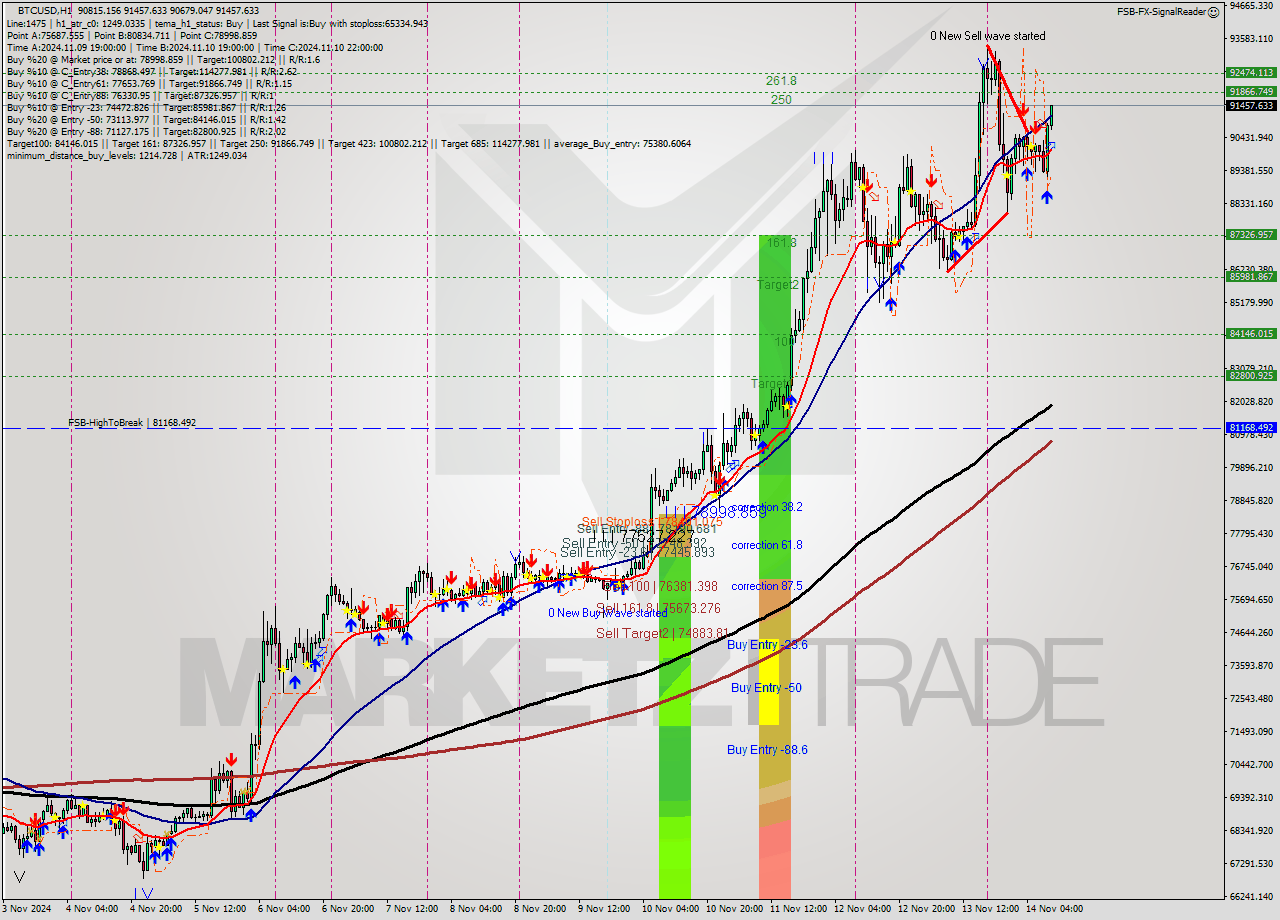Click the 77795.430 price axis value
Screen dimensions: 1280x920
pyautogui.click(x=1251, y=533)
